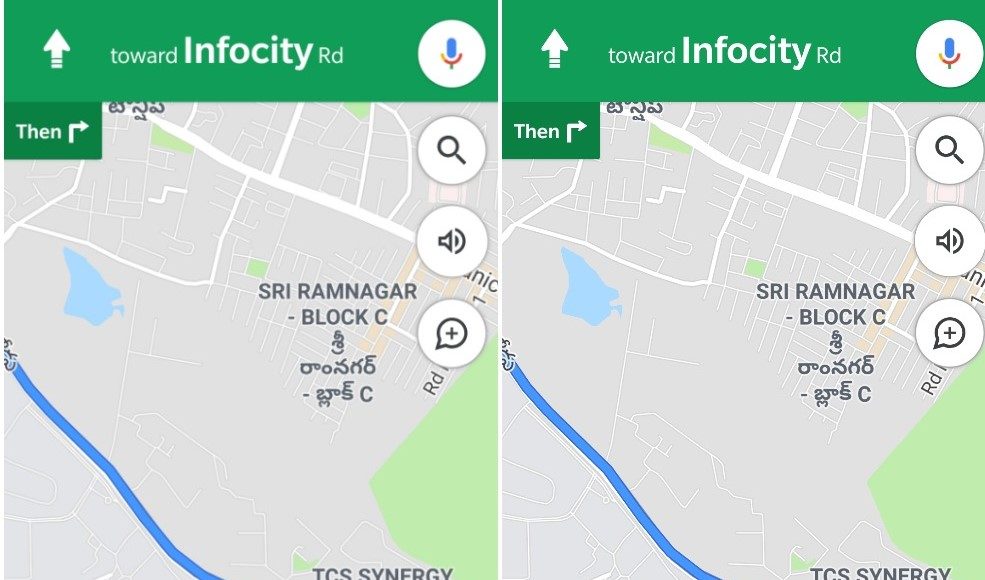The height and width of the screenshot is (580, 985).
Task: Expand the 'Then' next-turn chip in right screenshot
Action: pos(550,131)
